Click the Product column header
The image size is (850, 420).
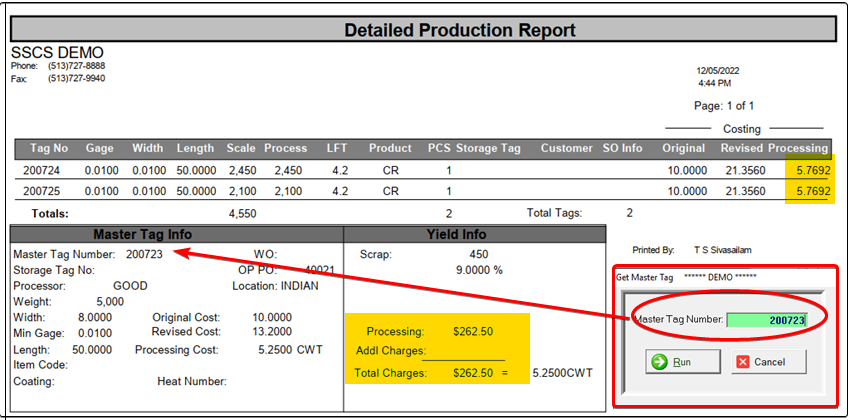point(390,148)
